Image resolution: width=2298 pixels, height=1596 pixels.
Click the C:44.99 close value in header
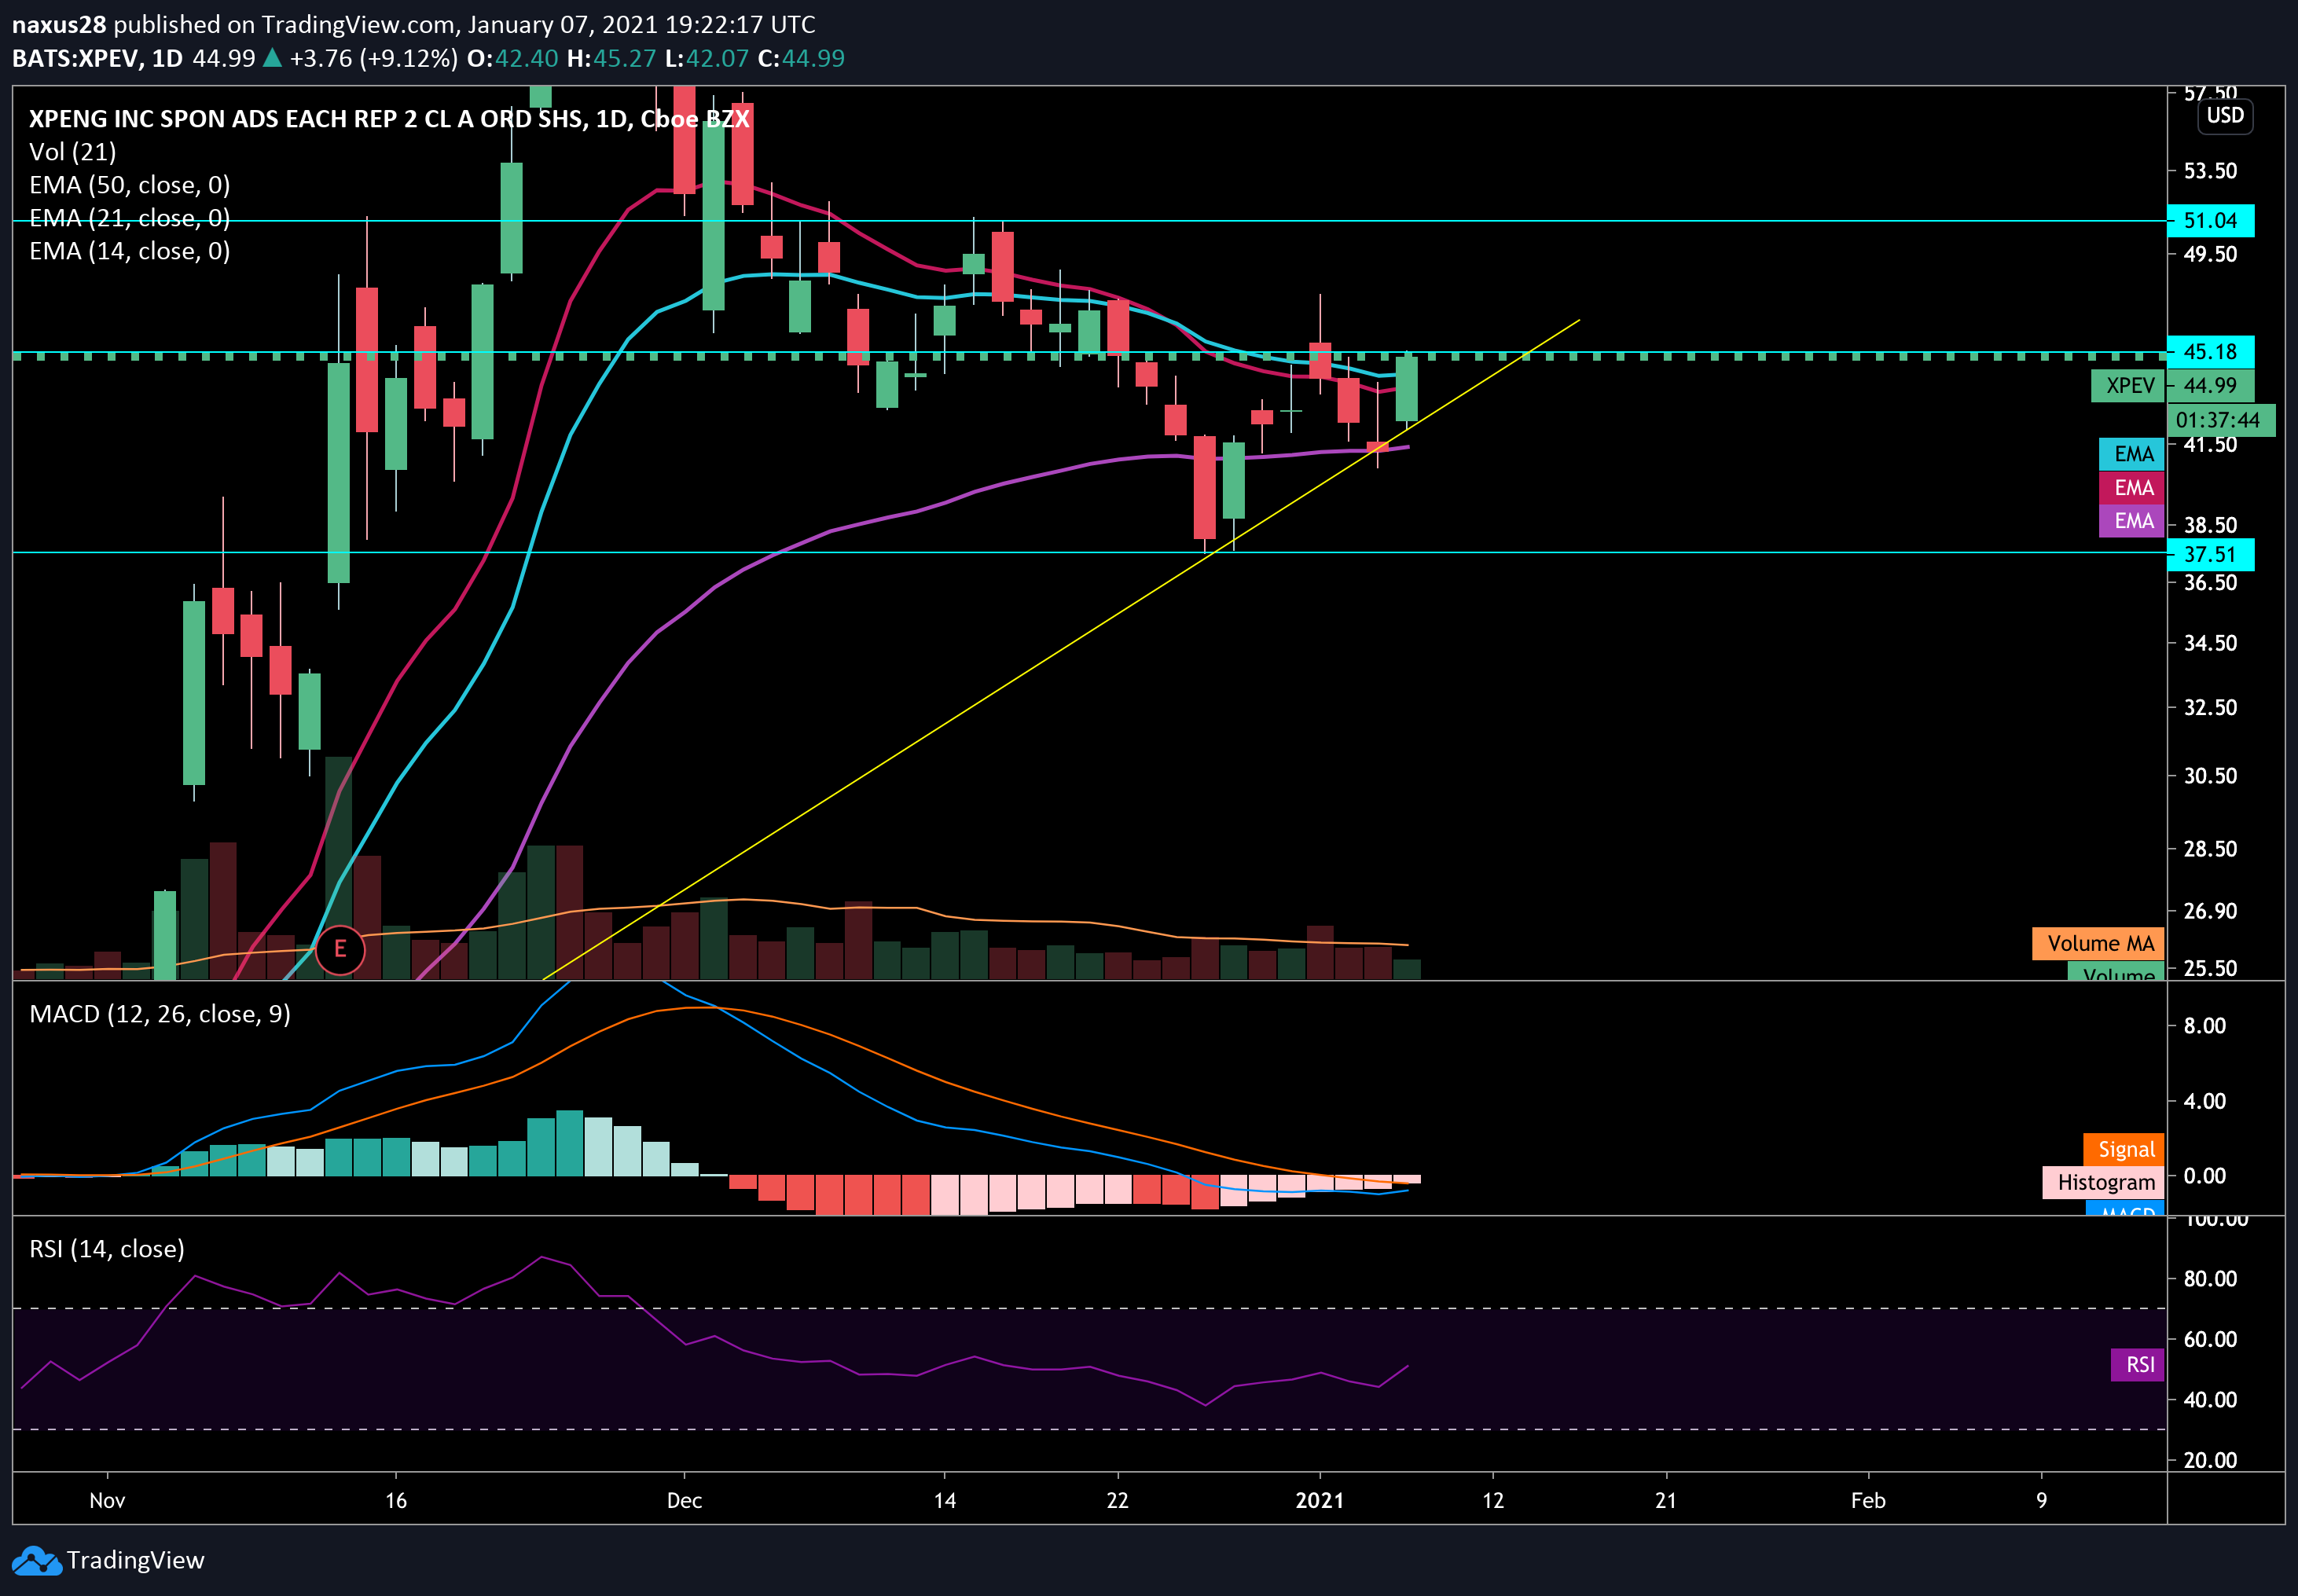[x=801, y=58]
